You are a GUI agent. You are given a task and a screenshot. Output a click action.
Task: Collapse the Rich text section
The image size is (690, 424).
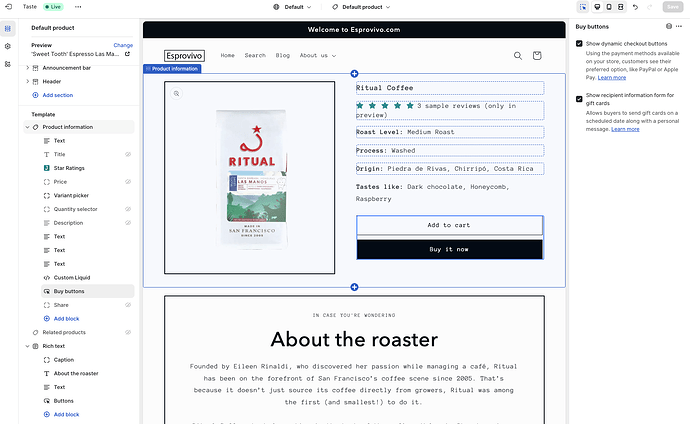click(x=27, y=346)
